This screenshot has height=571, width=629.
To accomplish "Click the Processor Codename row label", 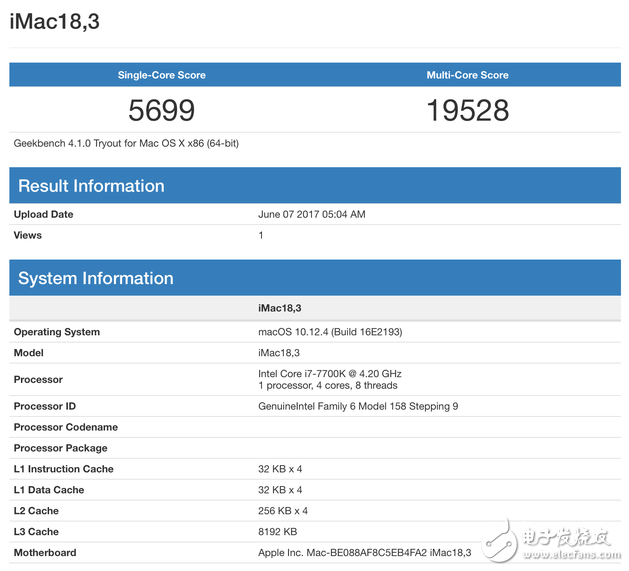I will point(66,427).
